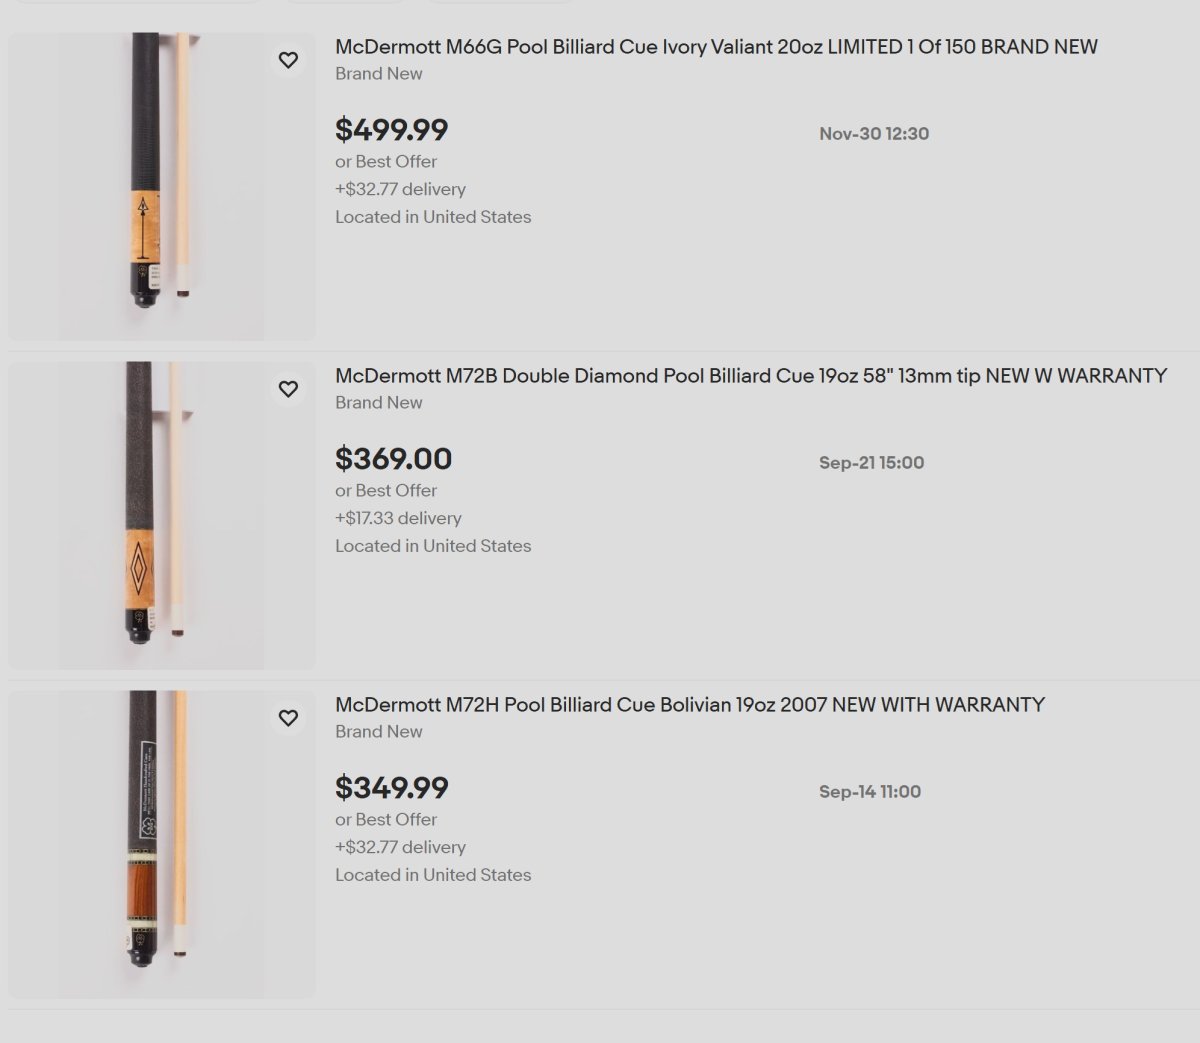Click the $499.99 price
Image resolution: width=1200 pixels, height=1043 pixels.
pos(391,130)
